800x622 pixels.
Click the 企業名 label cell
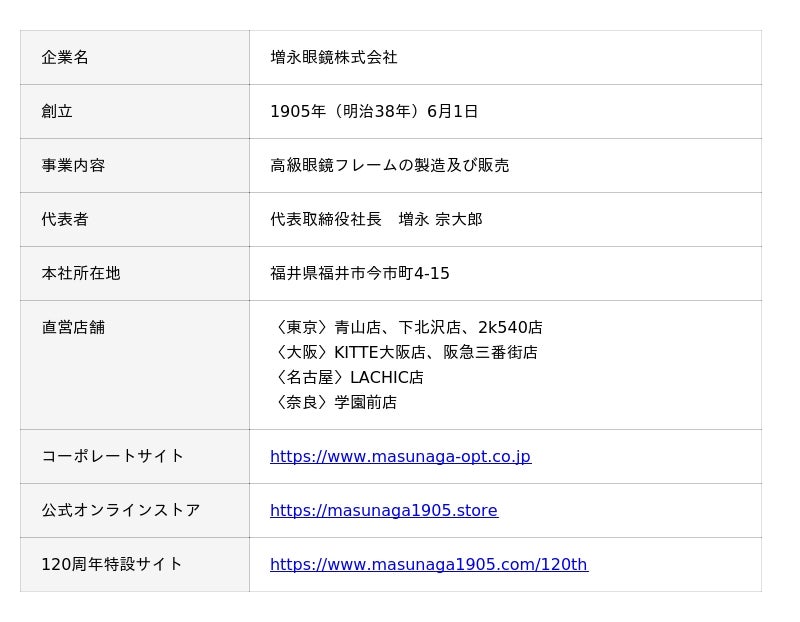tap(65, 58)
